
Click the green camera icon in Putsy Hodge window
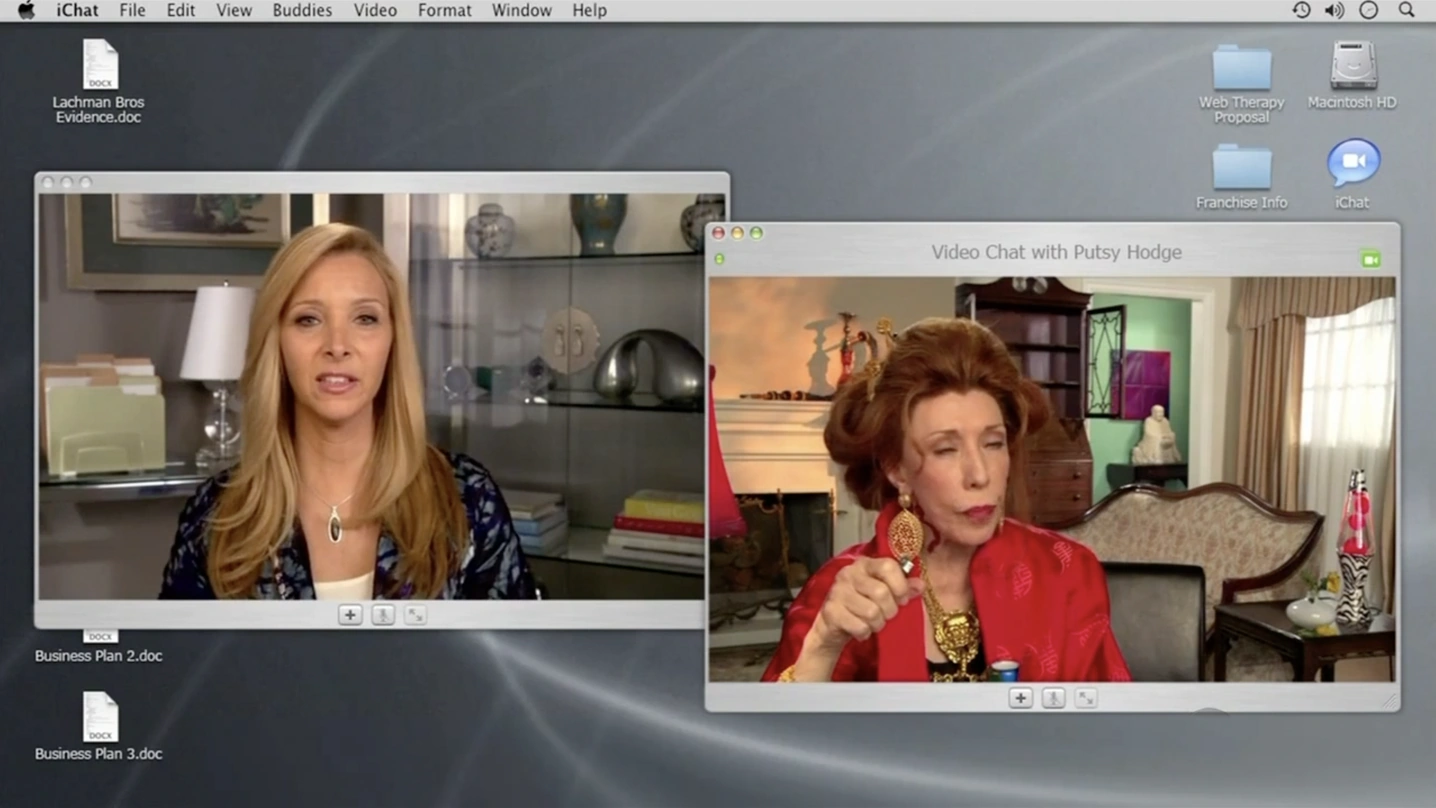point(1371,260)
